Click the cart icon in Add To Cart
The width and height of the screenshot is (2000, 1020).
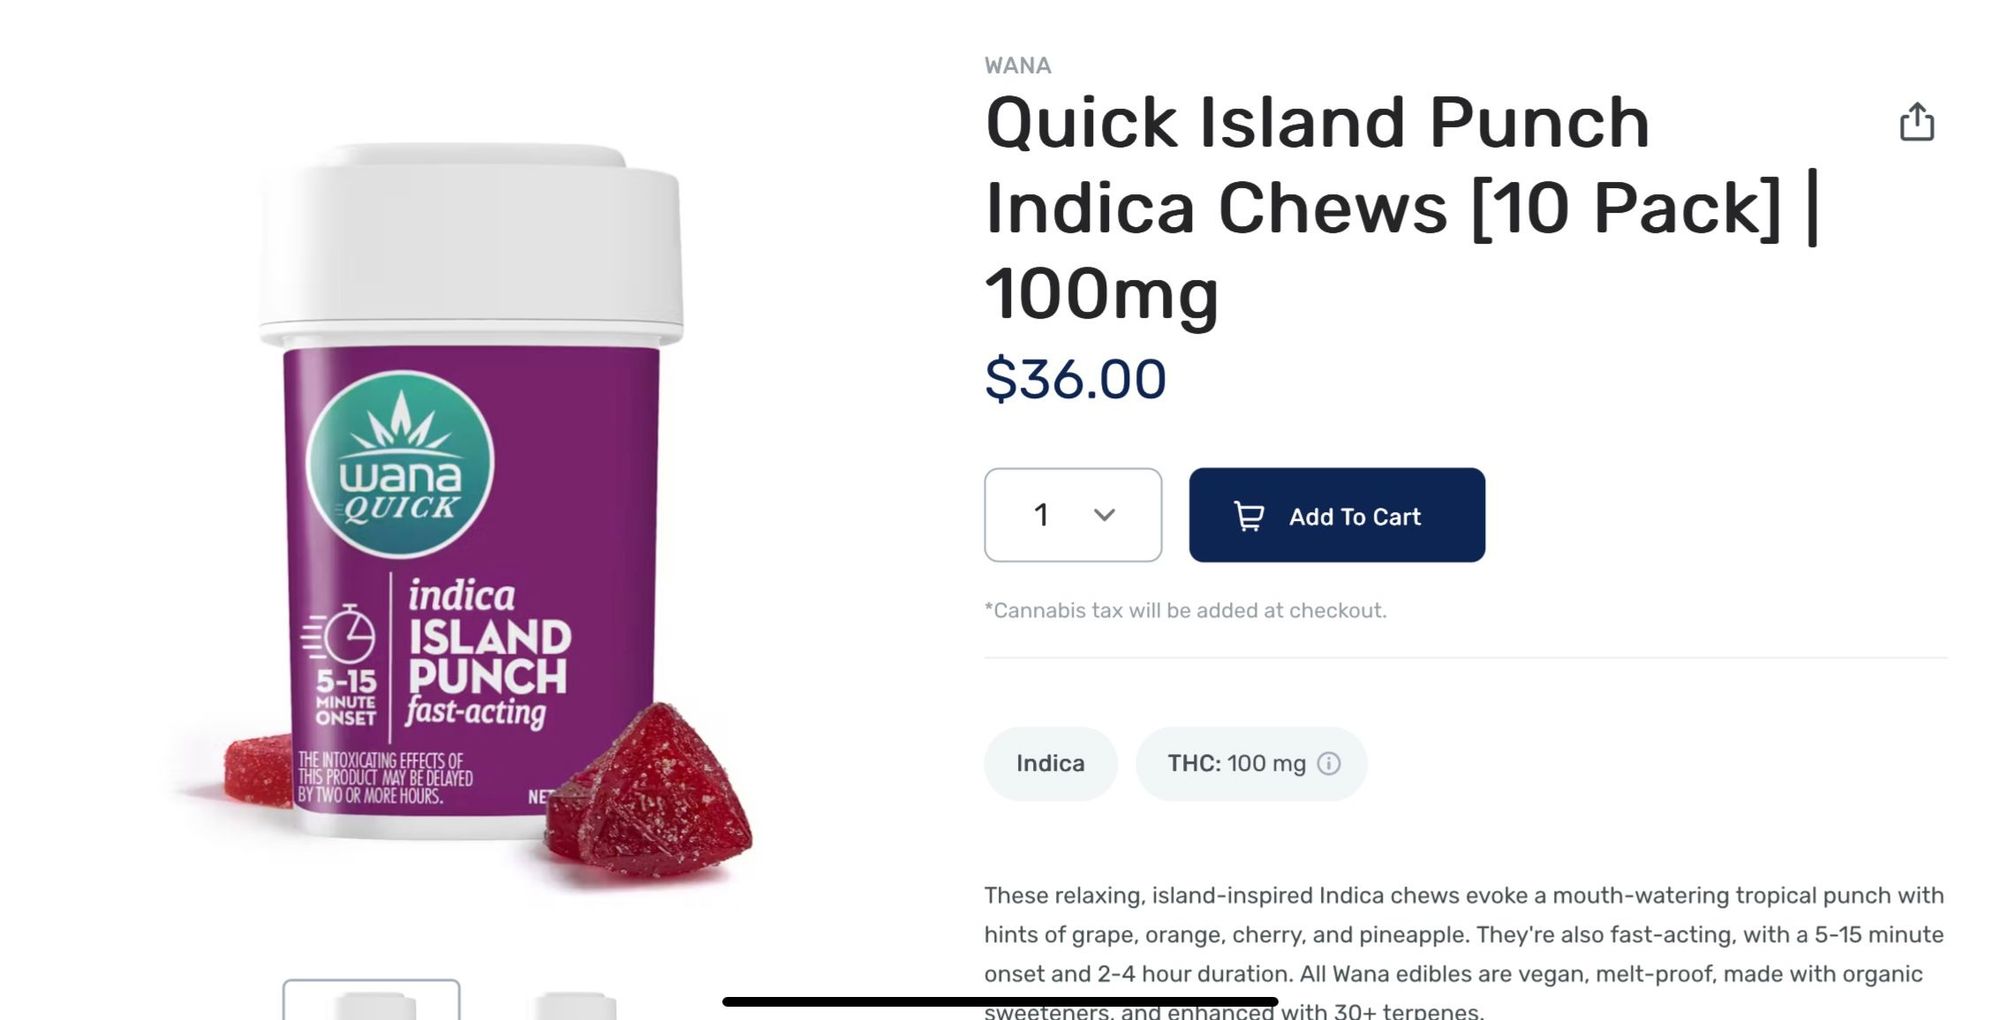coord(1249,516)
